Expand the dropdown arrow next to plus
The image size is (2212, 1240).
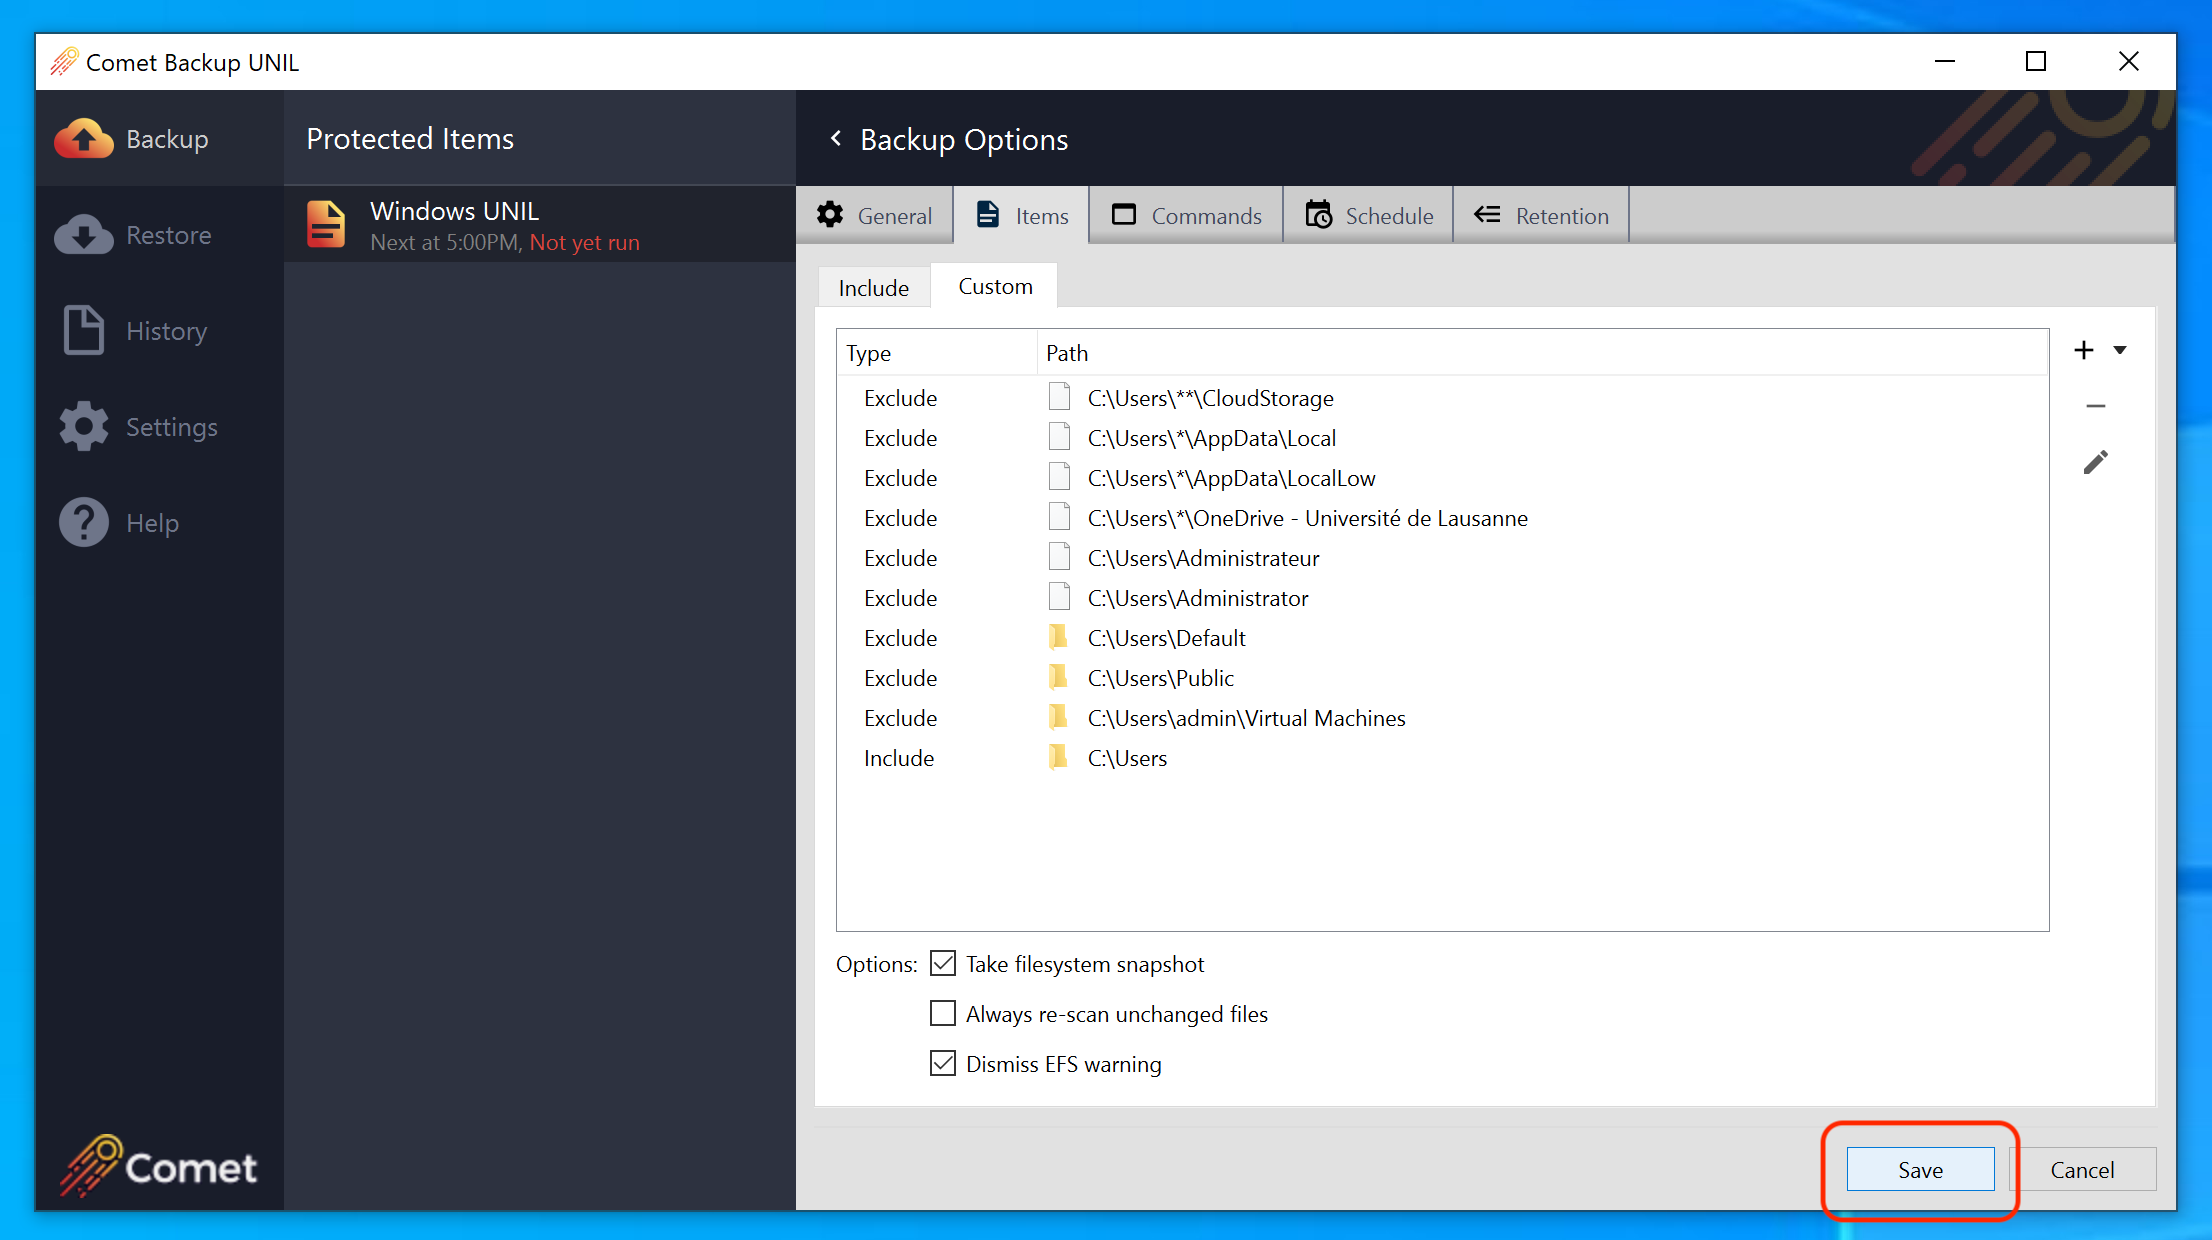2120,350
